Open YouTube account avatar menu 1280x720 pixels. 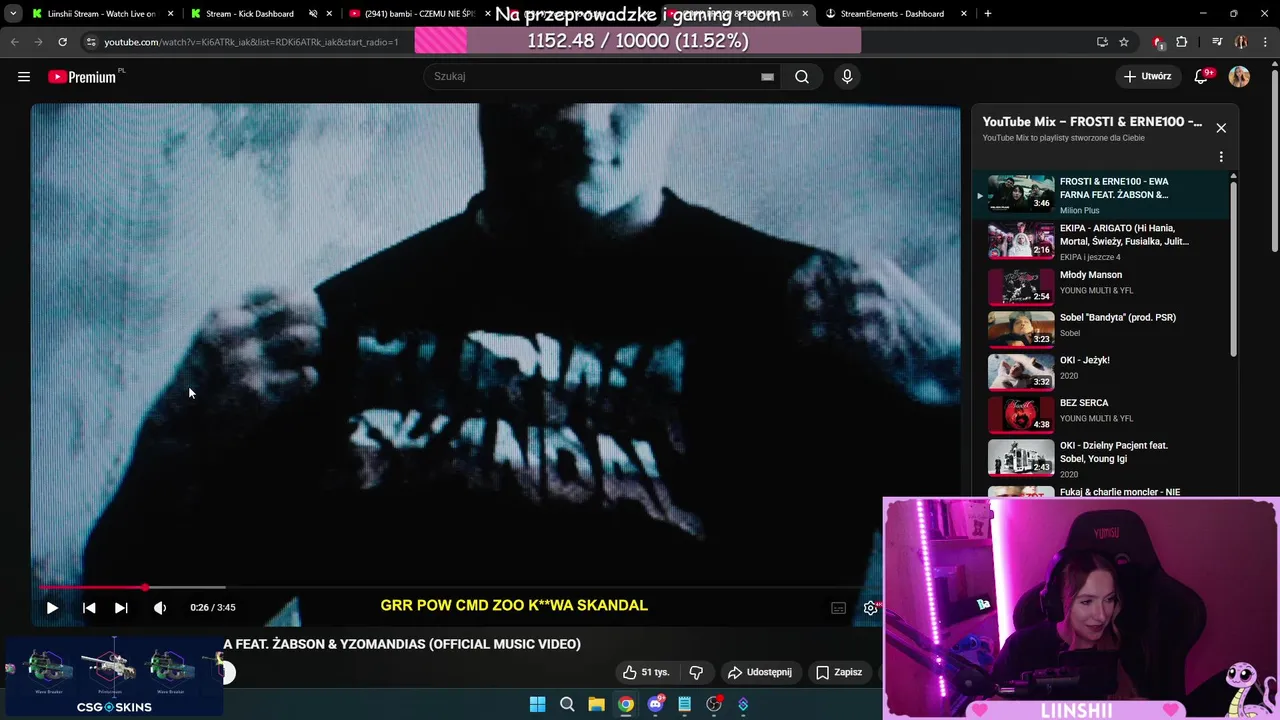point(1239,77)
